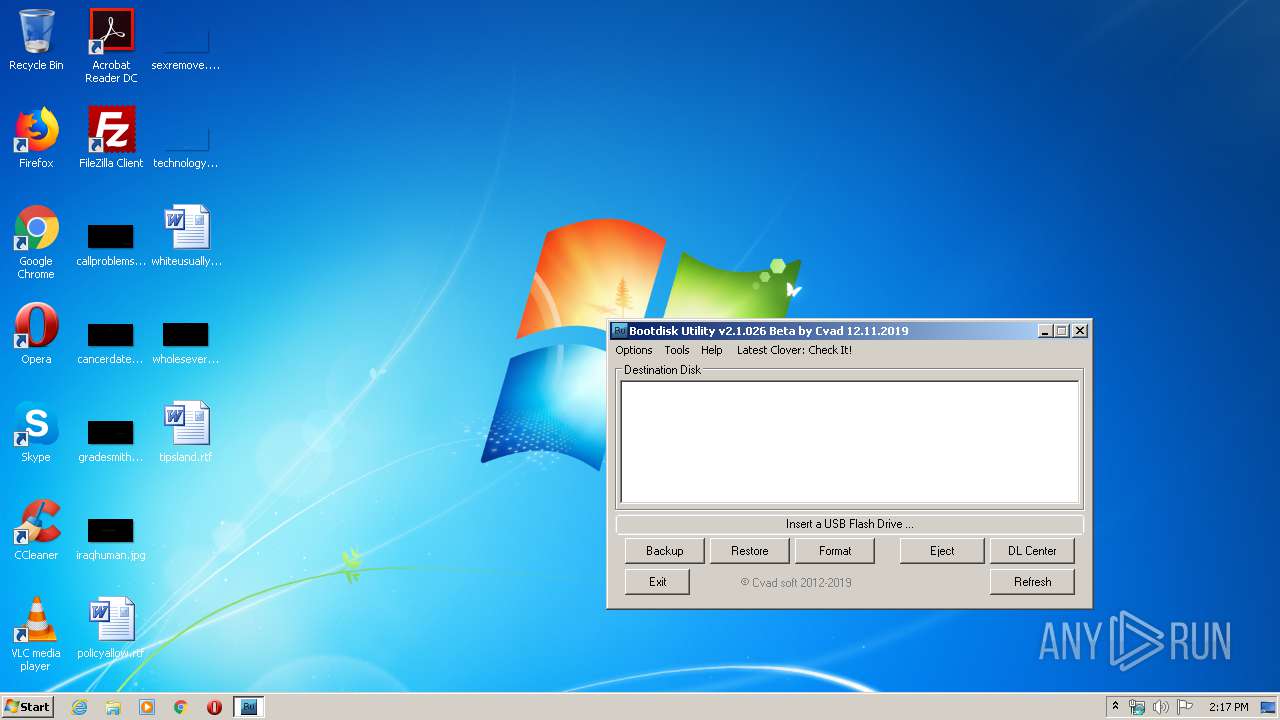Minimize the Bootdisk Utility window
Viewport: 1280px width, 720px height.
click(1045, 331)
